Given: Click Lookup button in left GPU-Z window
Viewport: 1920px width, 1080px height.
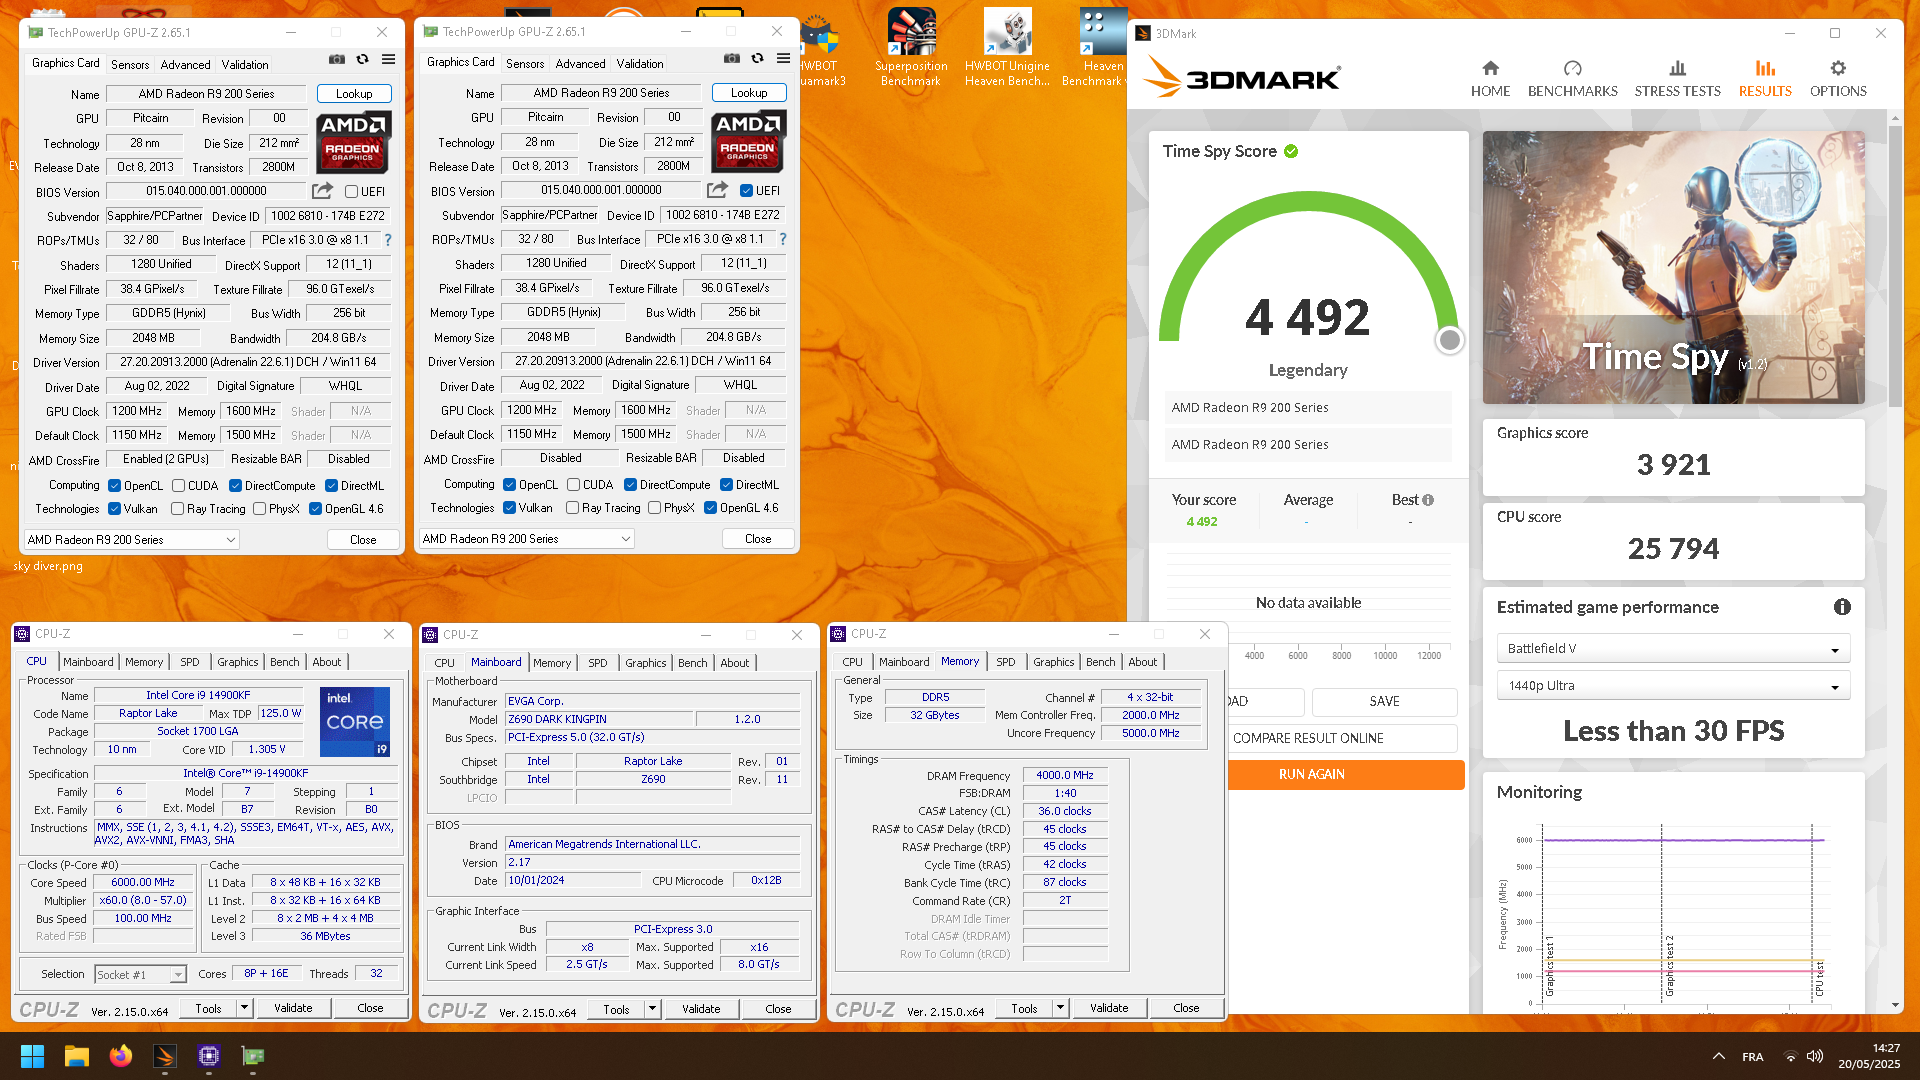Looking at the screenshot, I should [x=354, y=94].
